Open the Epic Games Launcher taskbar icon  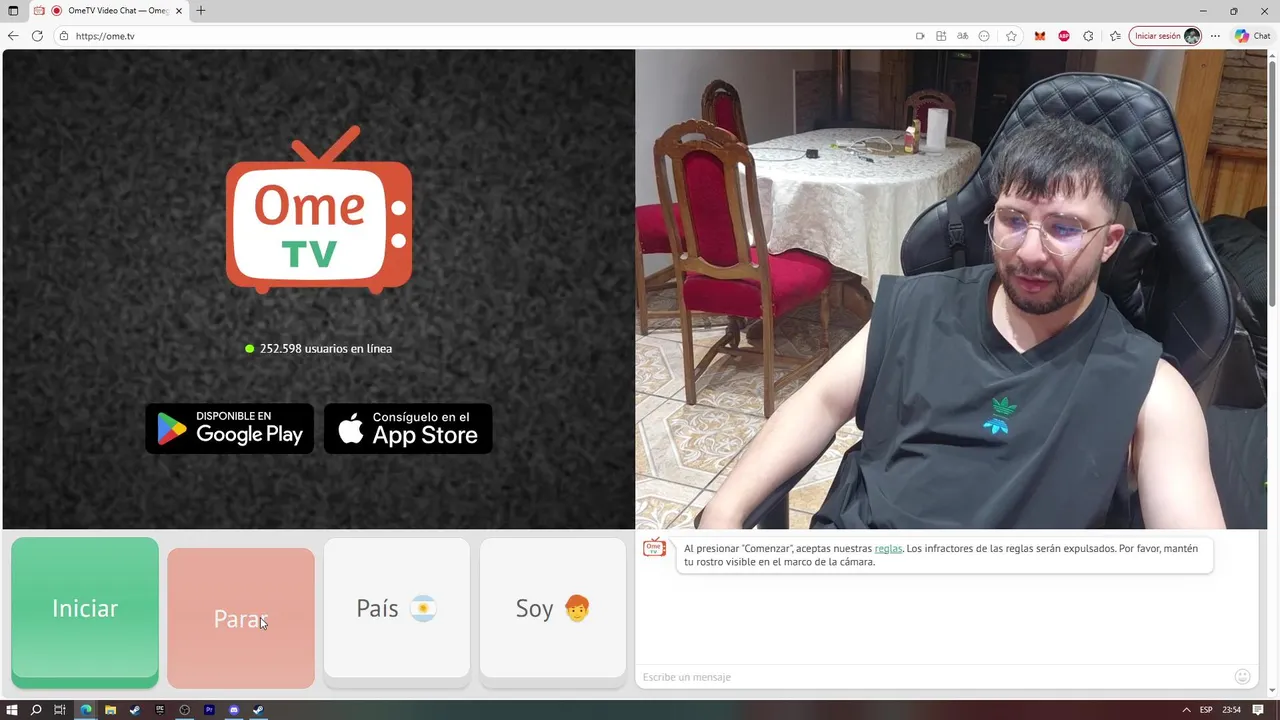coord(160,710)
